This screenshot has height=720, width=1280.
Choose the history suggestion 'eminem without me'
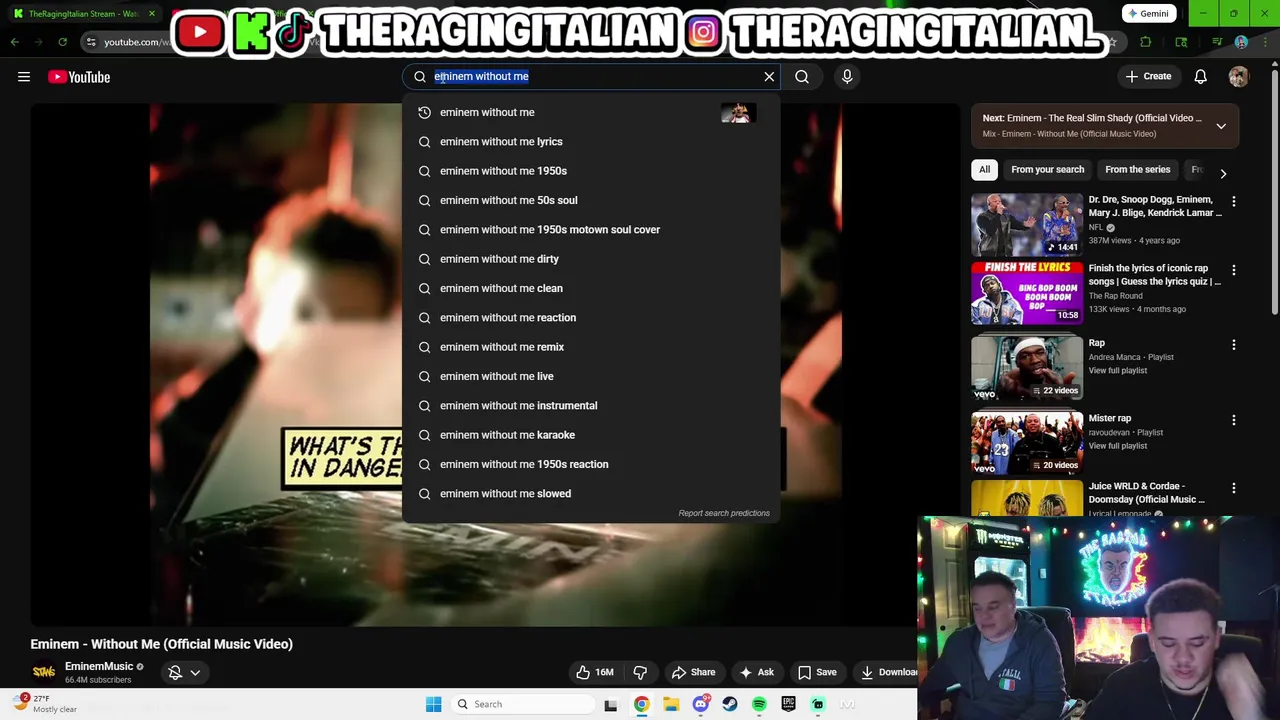click(x=591, y=112)
